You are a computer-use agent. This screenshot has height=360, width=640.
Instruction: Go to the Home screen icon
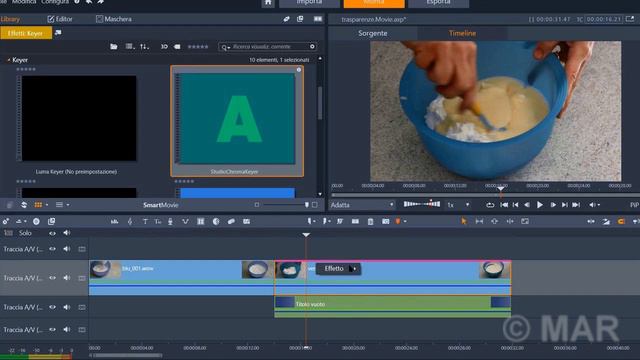click(x=268, y=2)
